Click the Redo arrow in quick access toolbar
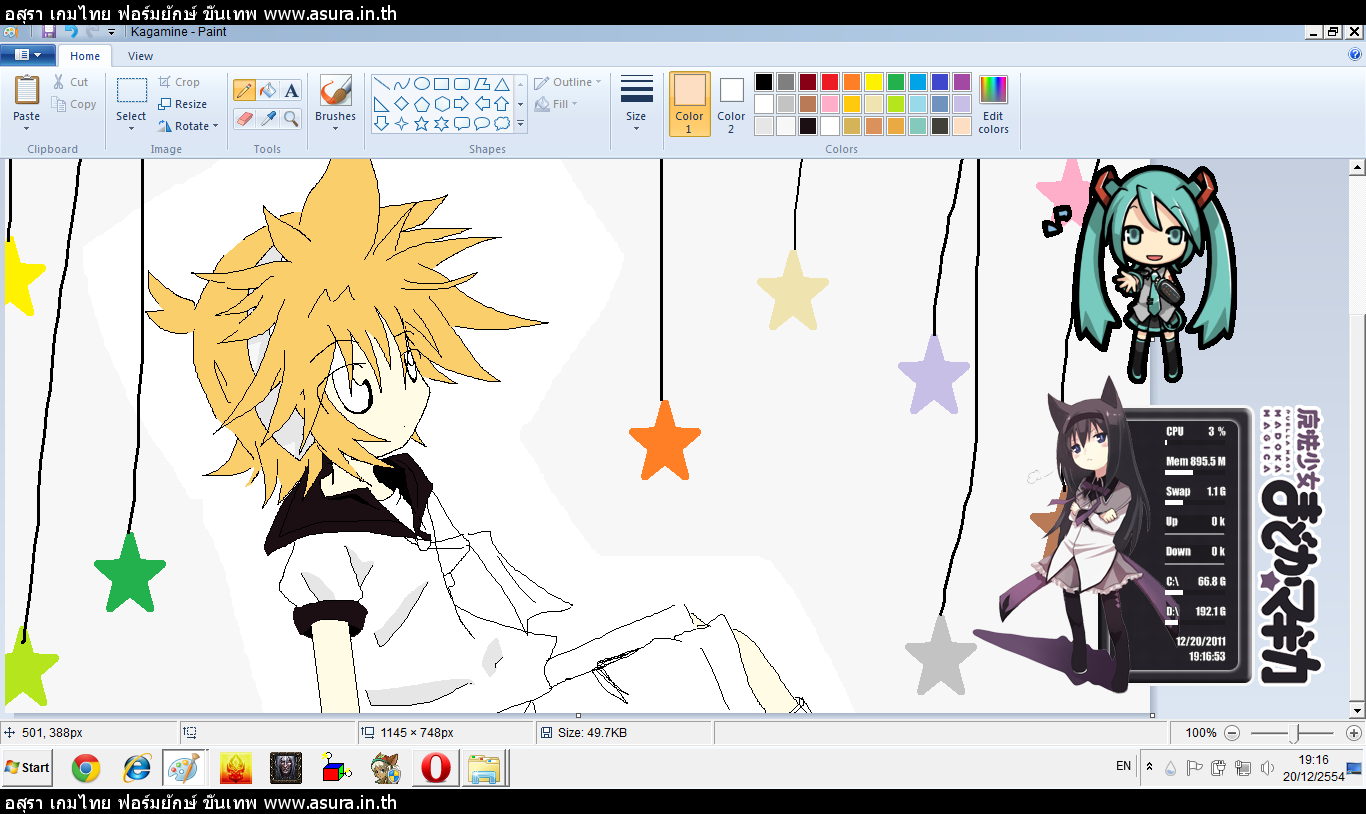Image resolution: width=1366 pixels, height=814 pixels. [92, 32]
